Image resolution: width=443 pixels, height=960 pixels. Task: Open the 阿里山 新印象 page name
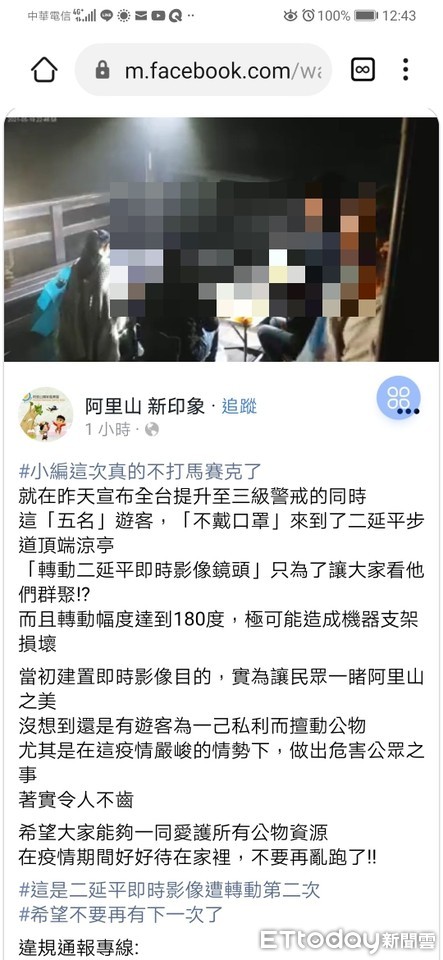point(144,406)
